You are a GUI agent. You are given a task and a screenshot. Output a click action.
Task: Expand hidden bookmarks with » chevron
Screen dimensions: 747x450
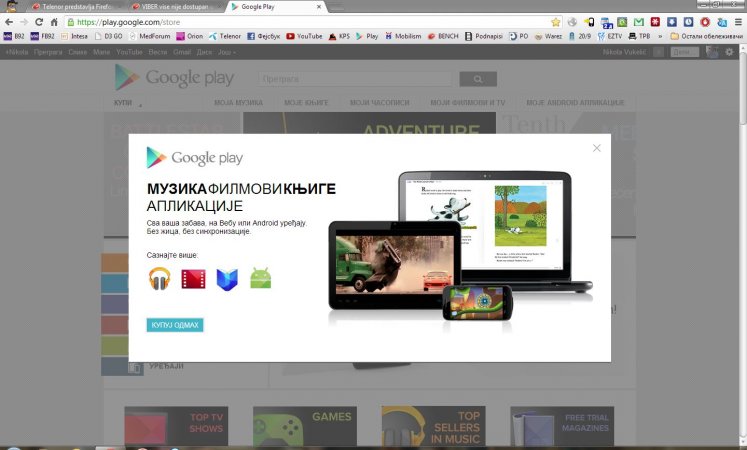[660, 36]
